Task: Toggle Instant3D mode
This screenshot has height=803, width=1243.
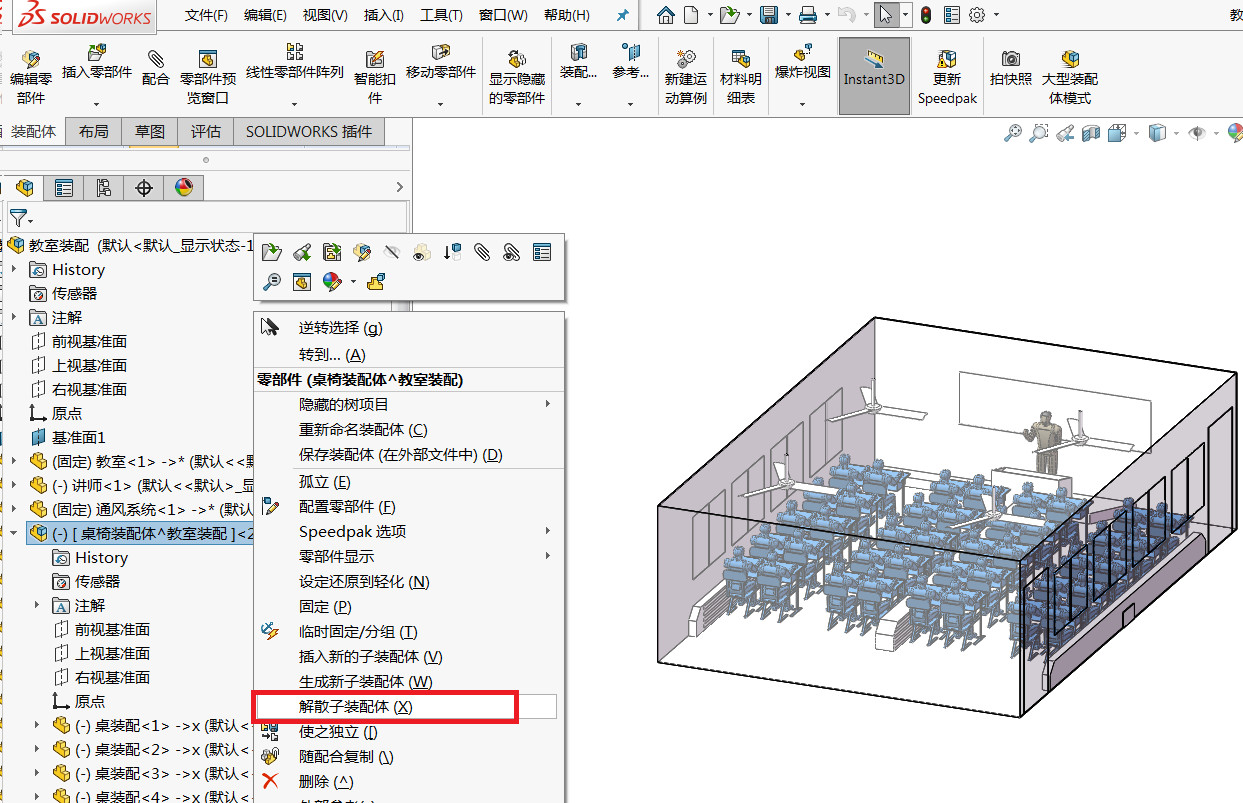Action: coord(874,76)
